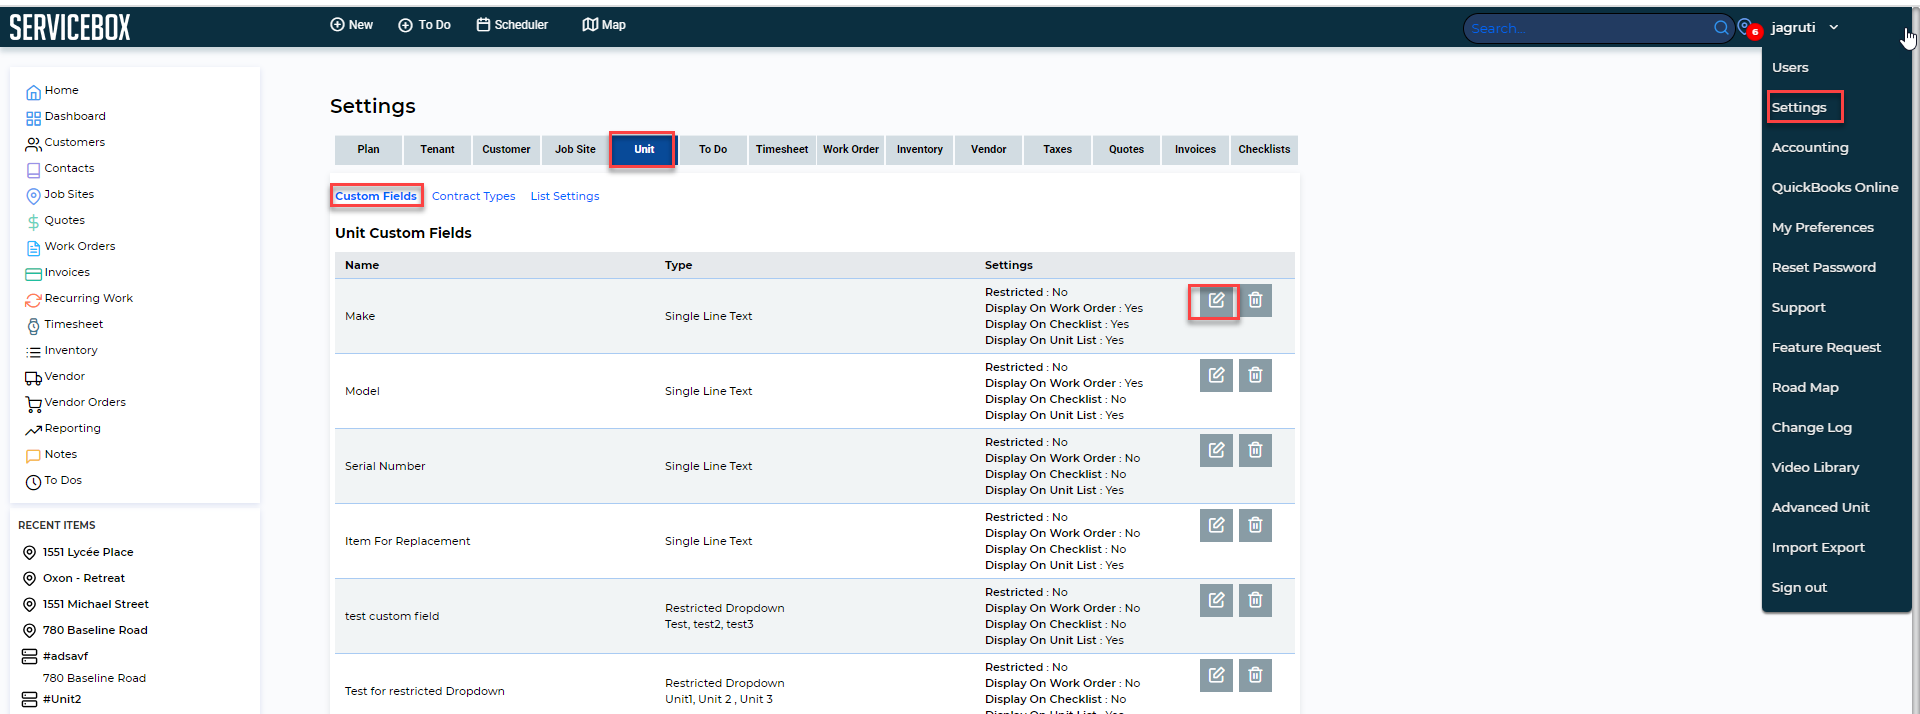This screenshot has height=714, width=1920.
Task: Edit the Serial Number custom field
Action: pyautogui.click(x=1216, y=450)
